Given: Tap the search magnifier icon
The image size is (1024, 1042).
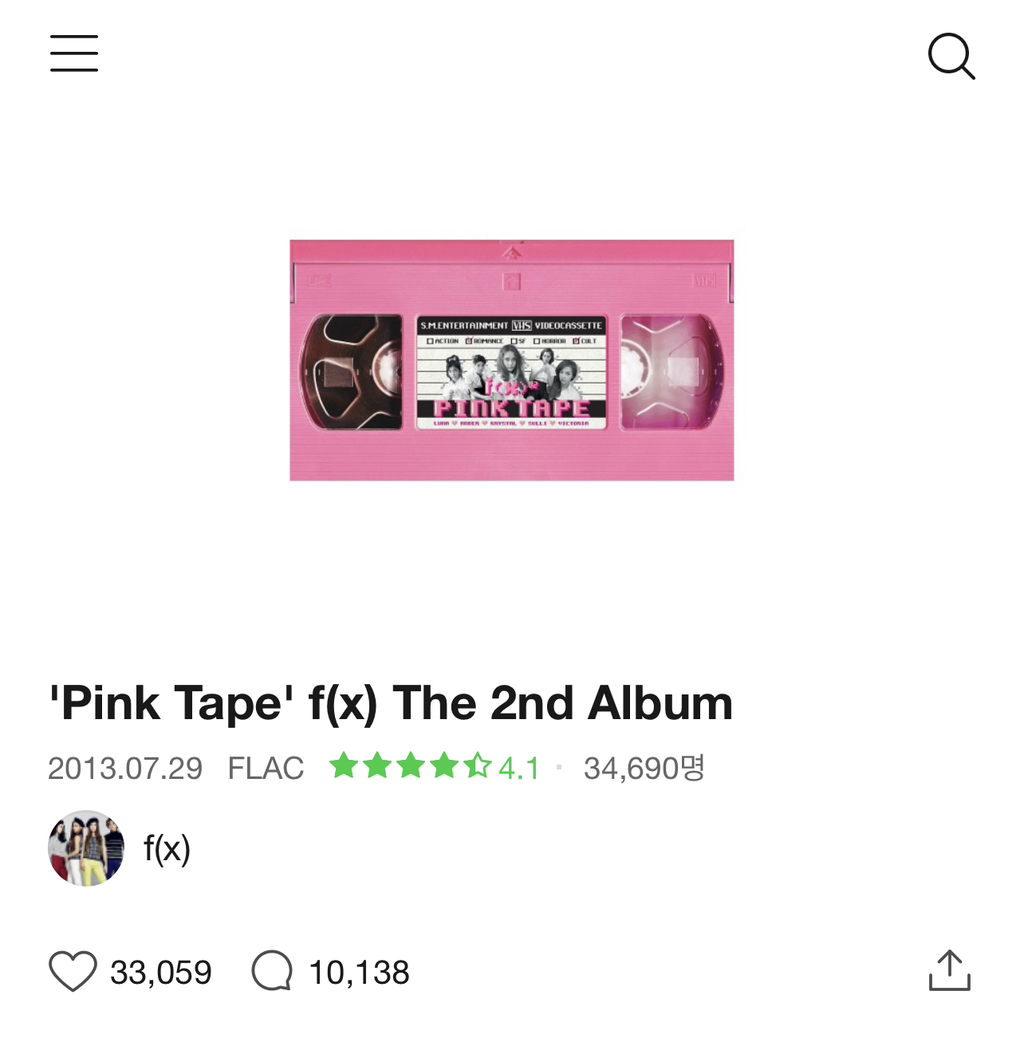Looking at the screenshot, I should click(x=950, y=56).
